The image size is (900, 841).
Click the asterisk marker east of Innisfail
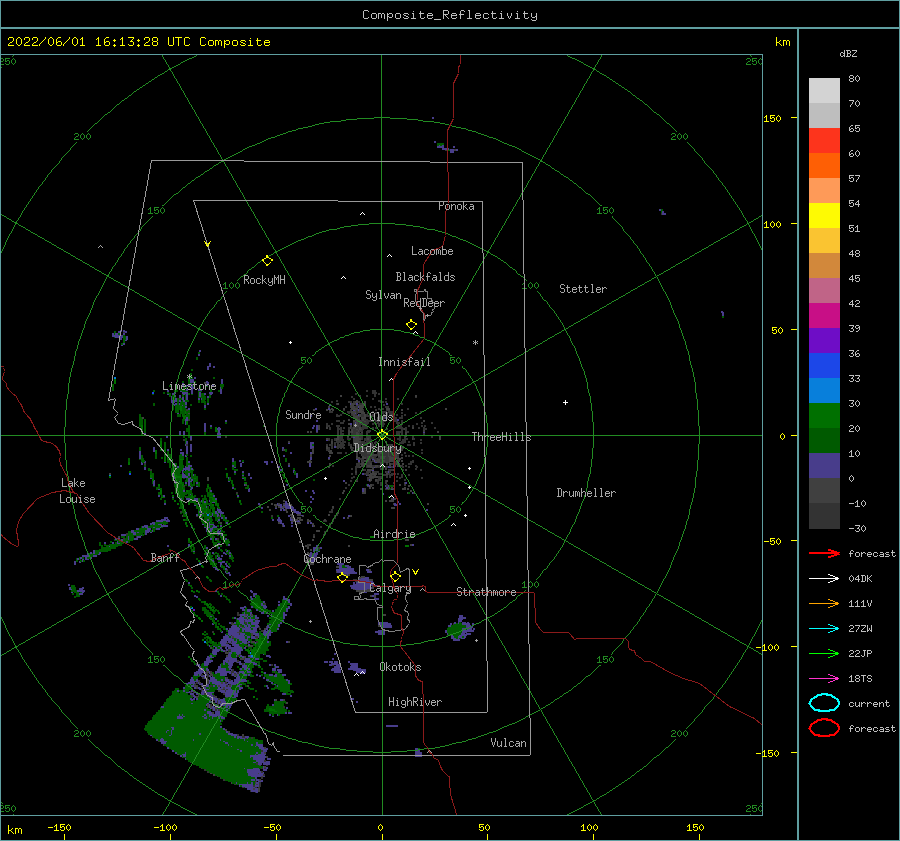click(x=475, y=343)
